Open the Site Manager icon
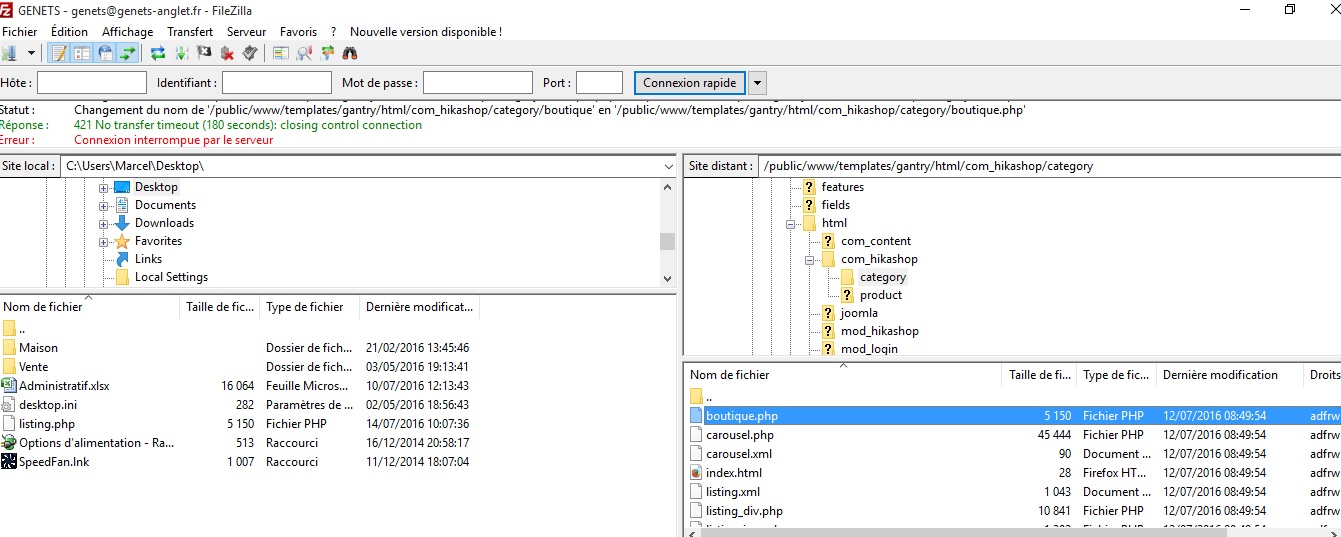 (10, 53)
